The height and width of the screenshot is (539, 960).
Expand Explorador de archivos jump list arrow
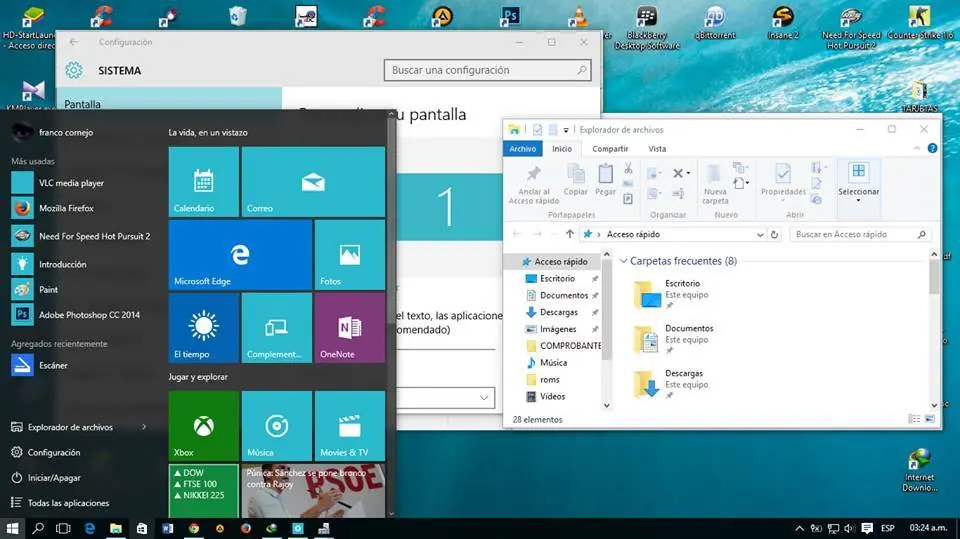[x=144, y=427]
